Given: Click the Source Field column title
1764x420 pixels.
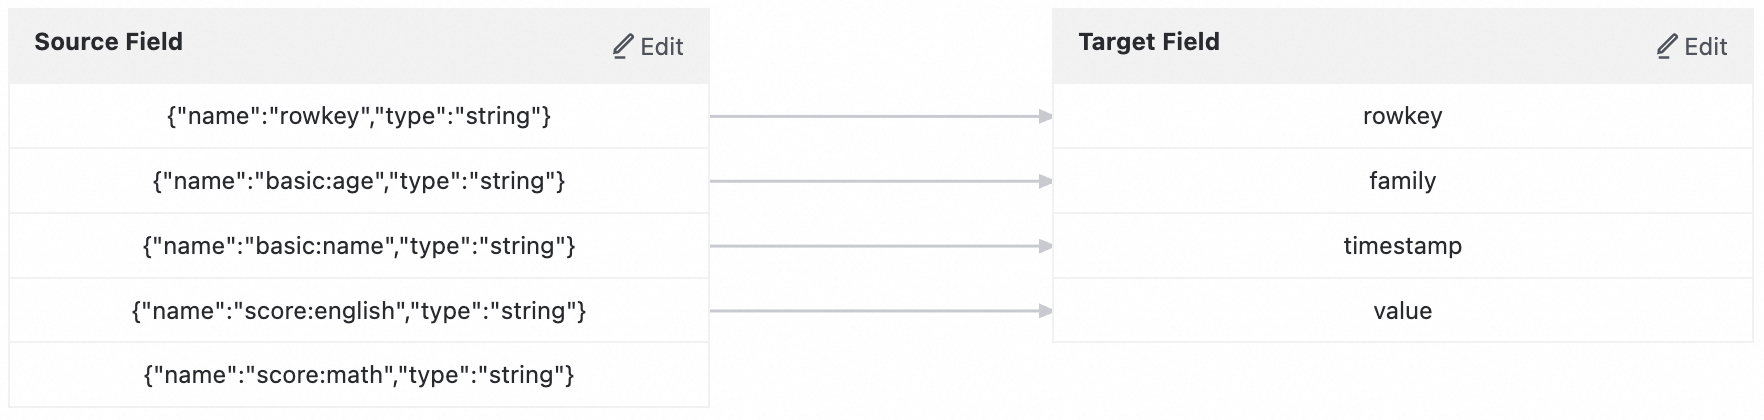Looking at the screenshot, I should pos(108,42).
